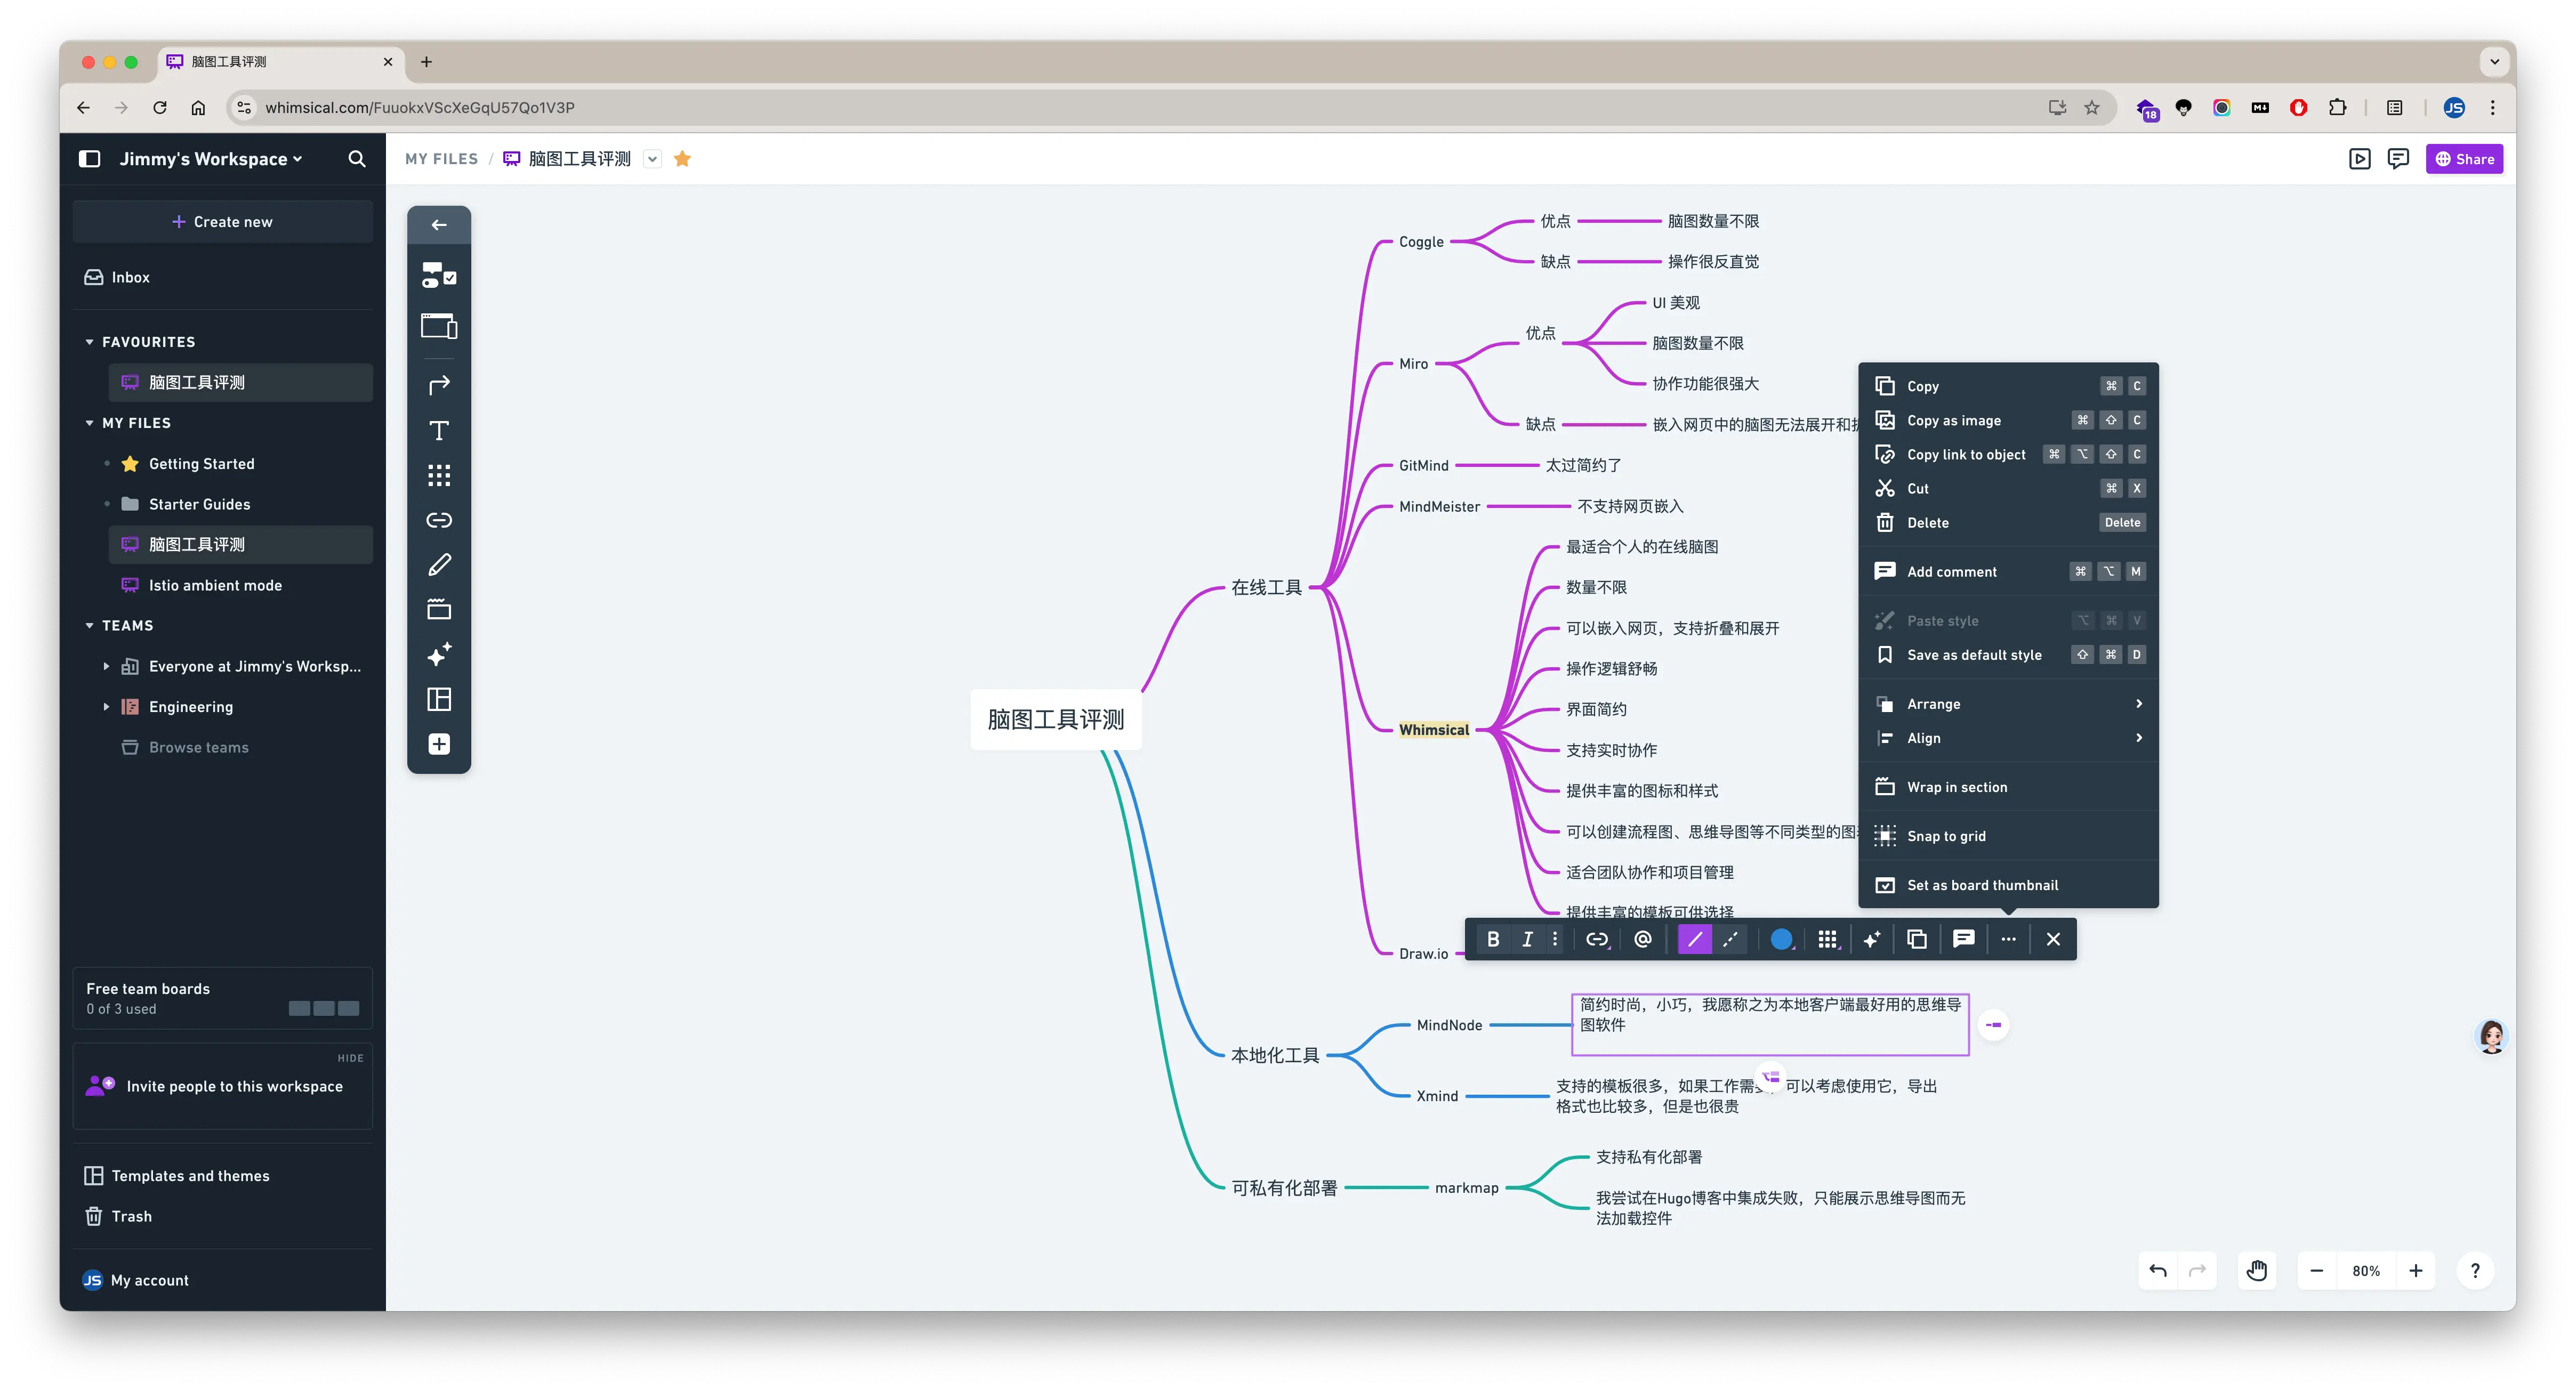
Task: Open the Arrange submenu
Action: (x=2008, y=704)
